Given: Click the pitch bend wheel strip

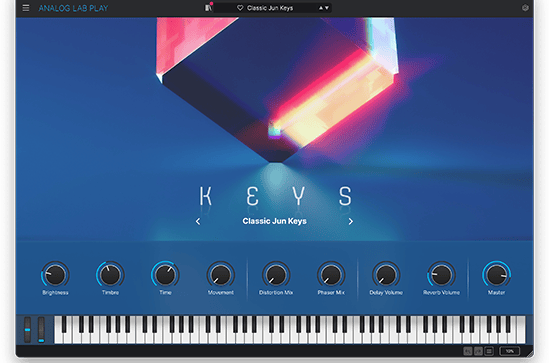Looking at the screenshot, I should pyautogui.click(x=27, y=330).
